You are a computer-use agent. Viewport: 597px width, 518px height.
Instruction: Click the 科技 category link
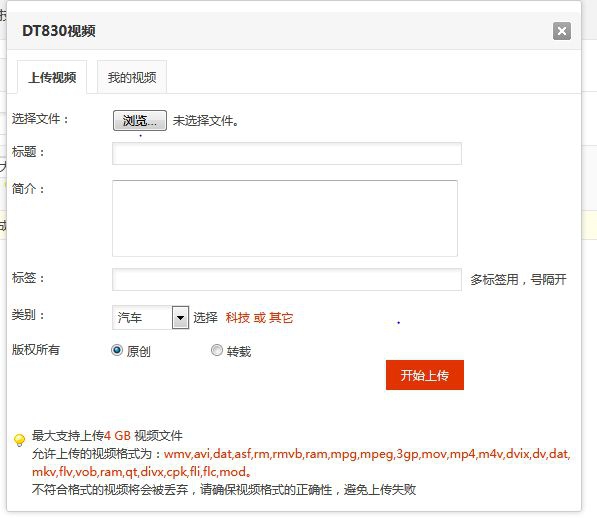coord(238,317)
